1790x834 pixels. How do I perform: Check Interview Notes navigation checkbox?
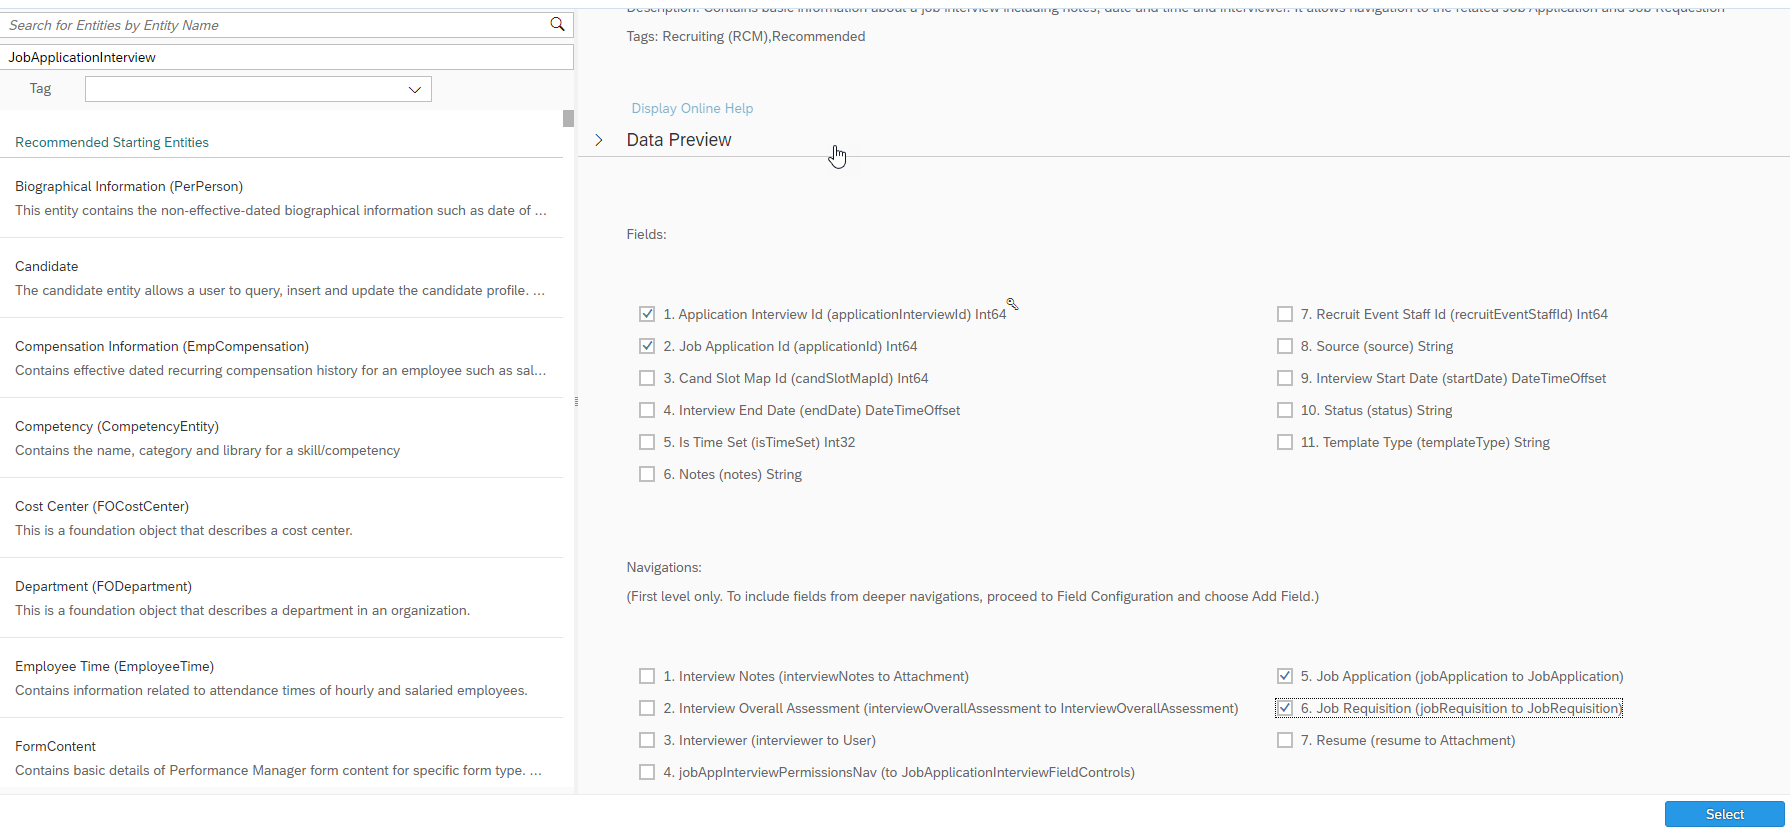(x=647, y=676)
